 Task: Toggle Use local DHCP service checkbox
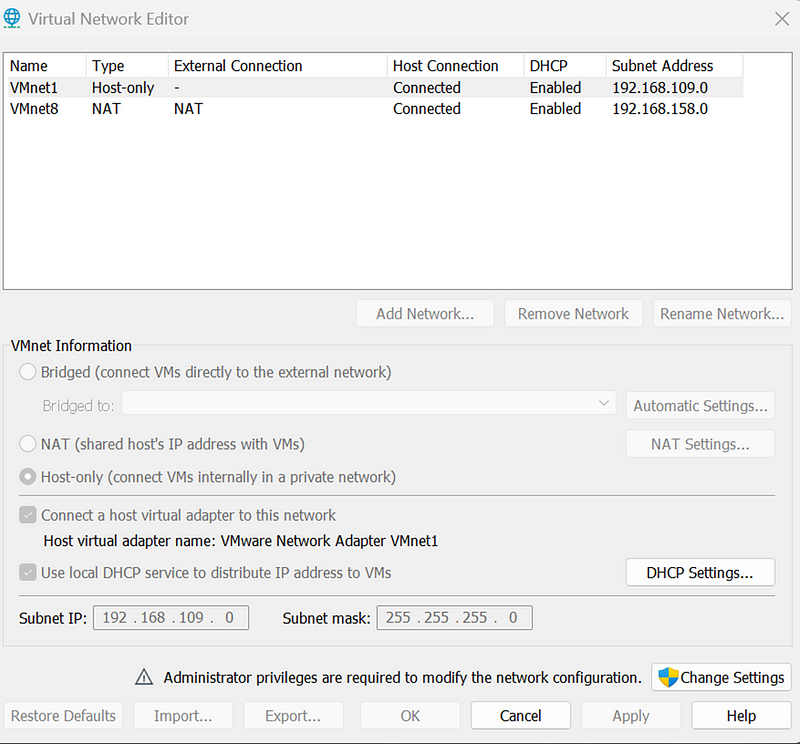coord(28,573)
